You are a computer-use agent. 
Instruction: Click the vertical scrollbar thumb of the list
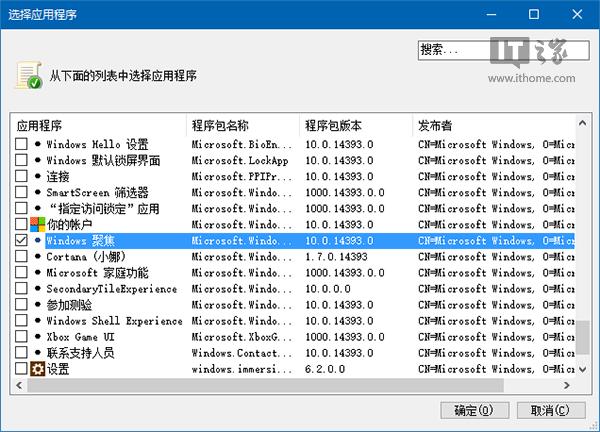click(x=582, y=337)
